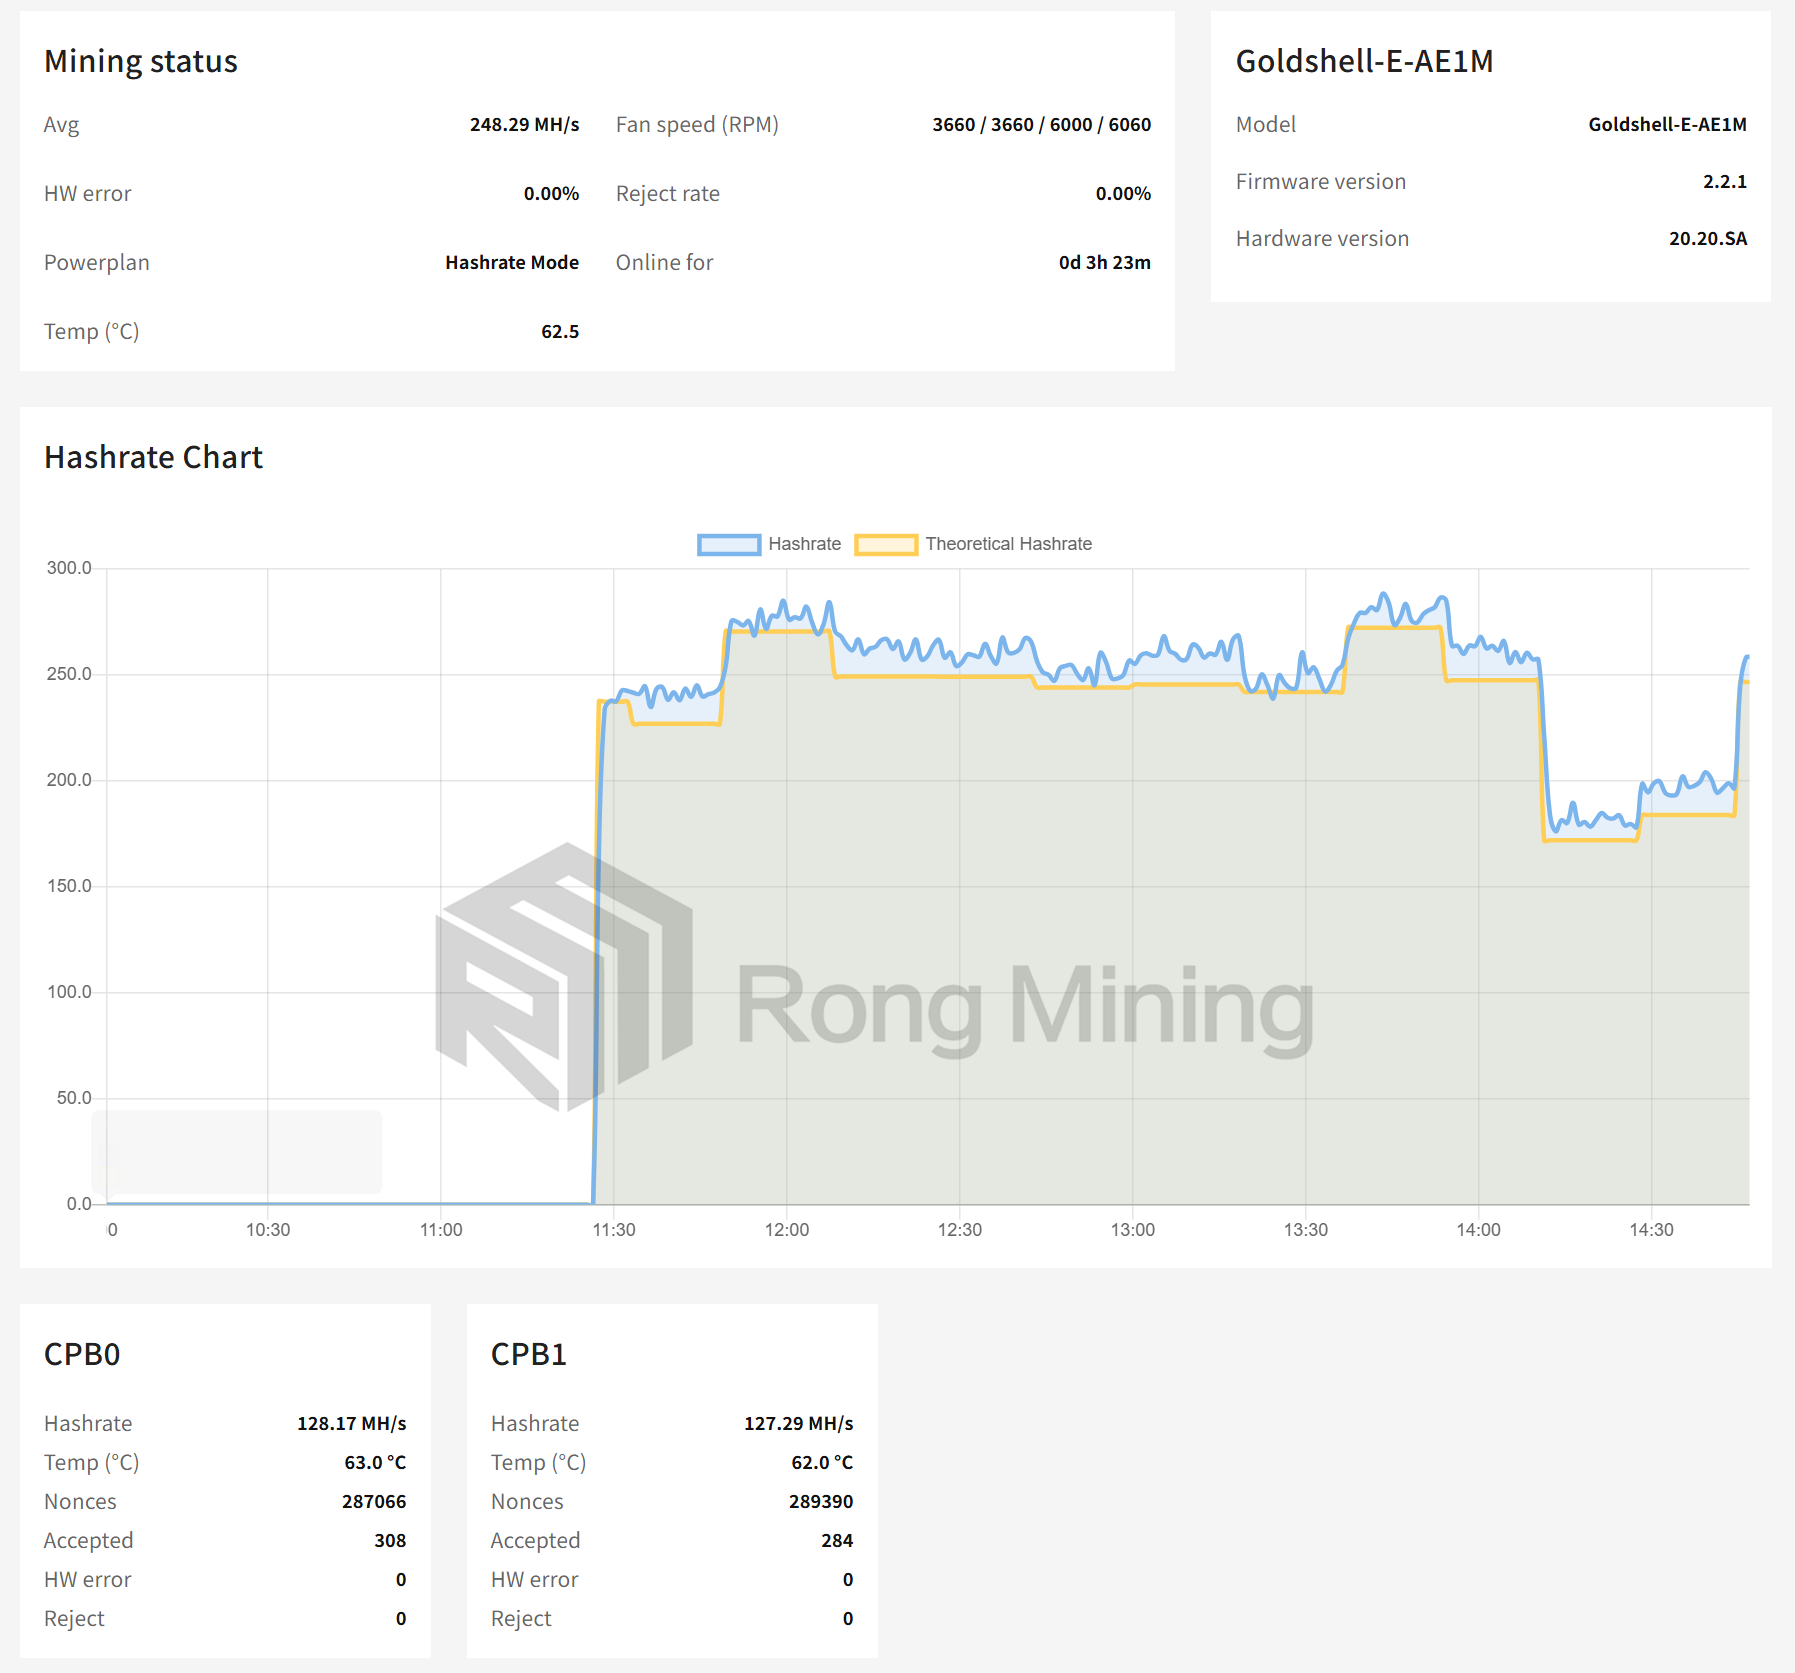Open the CPB1 board panel
1795x1673 pixels.
528,1355
